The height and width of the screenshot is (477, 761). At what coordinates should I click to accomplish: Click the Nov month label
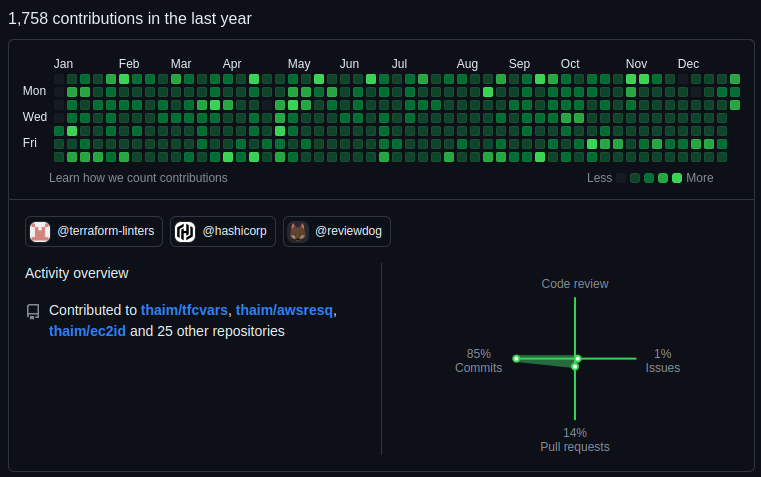(x=636, y=64)
